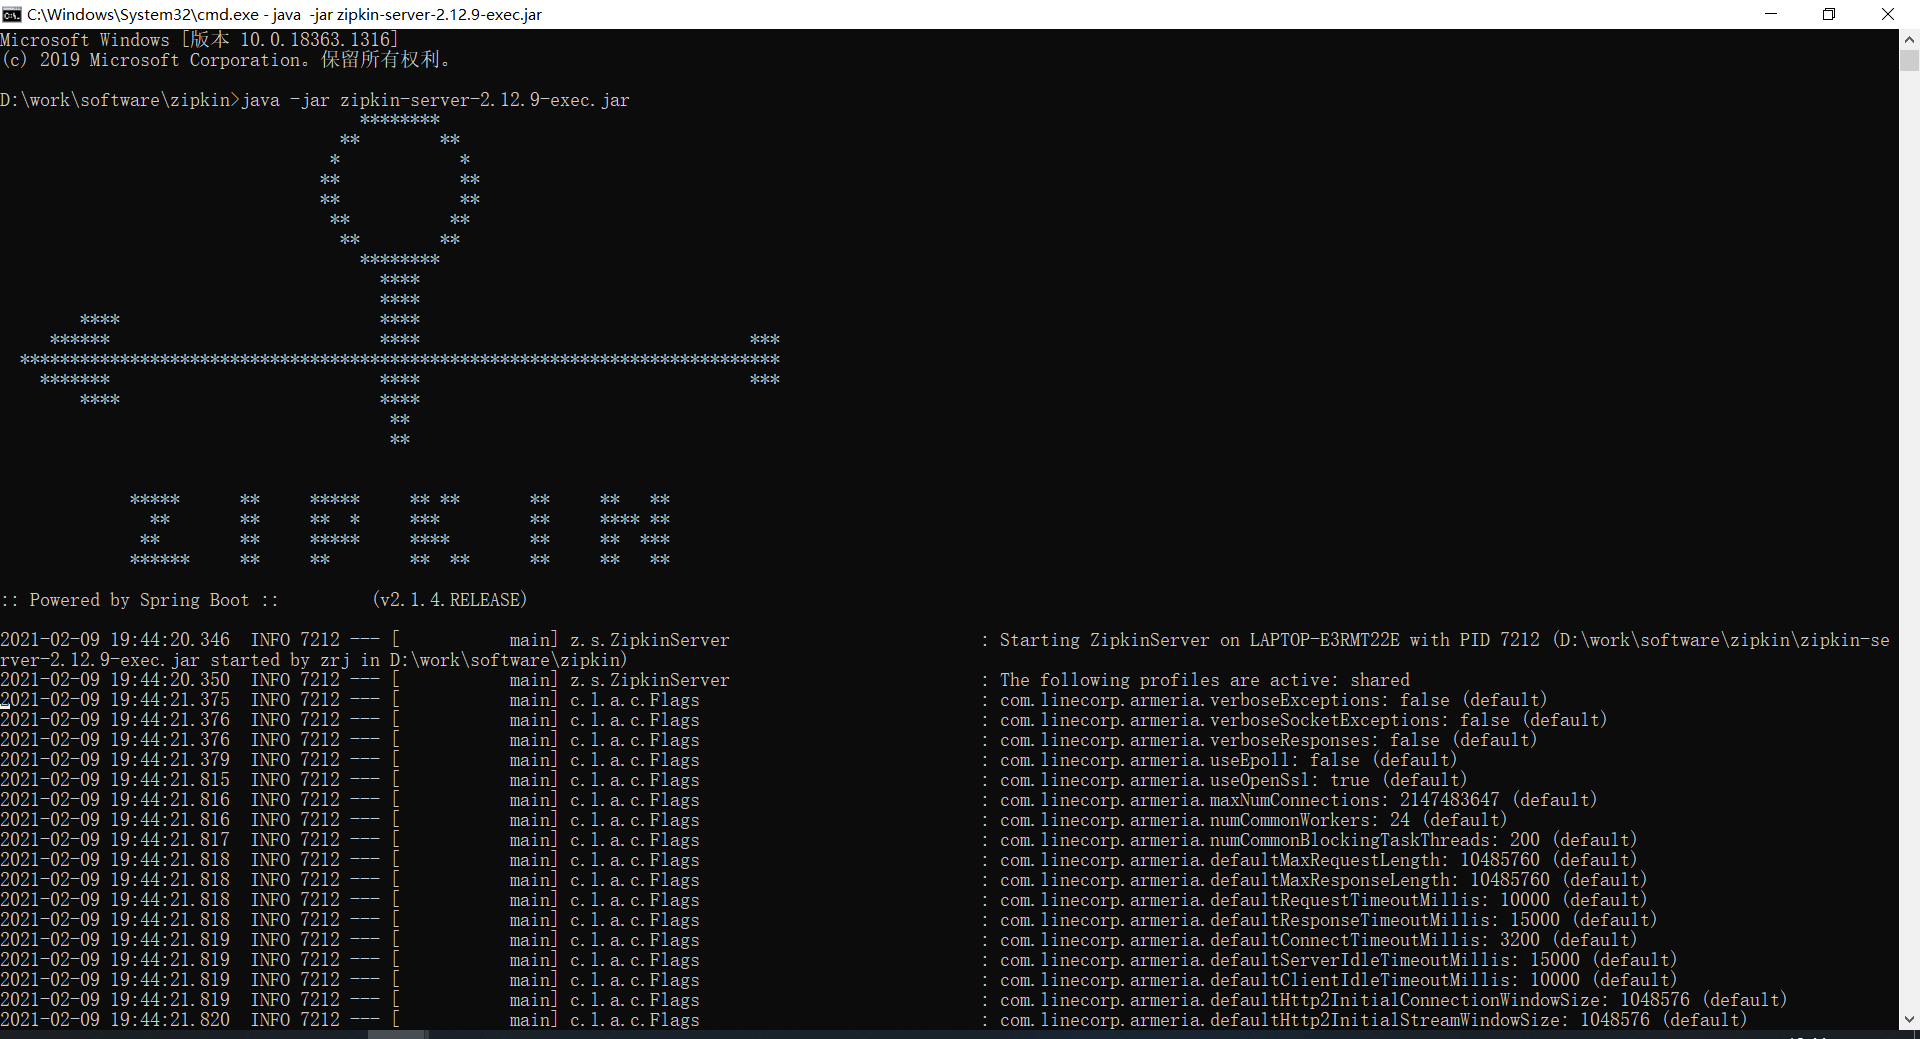
Task: Click the command prompt 'D:\work\software\zipkin>java -jar' line
Action: coord(315,100)
